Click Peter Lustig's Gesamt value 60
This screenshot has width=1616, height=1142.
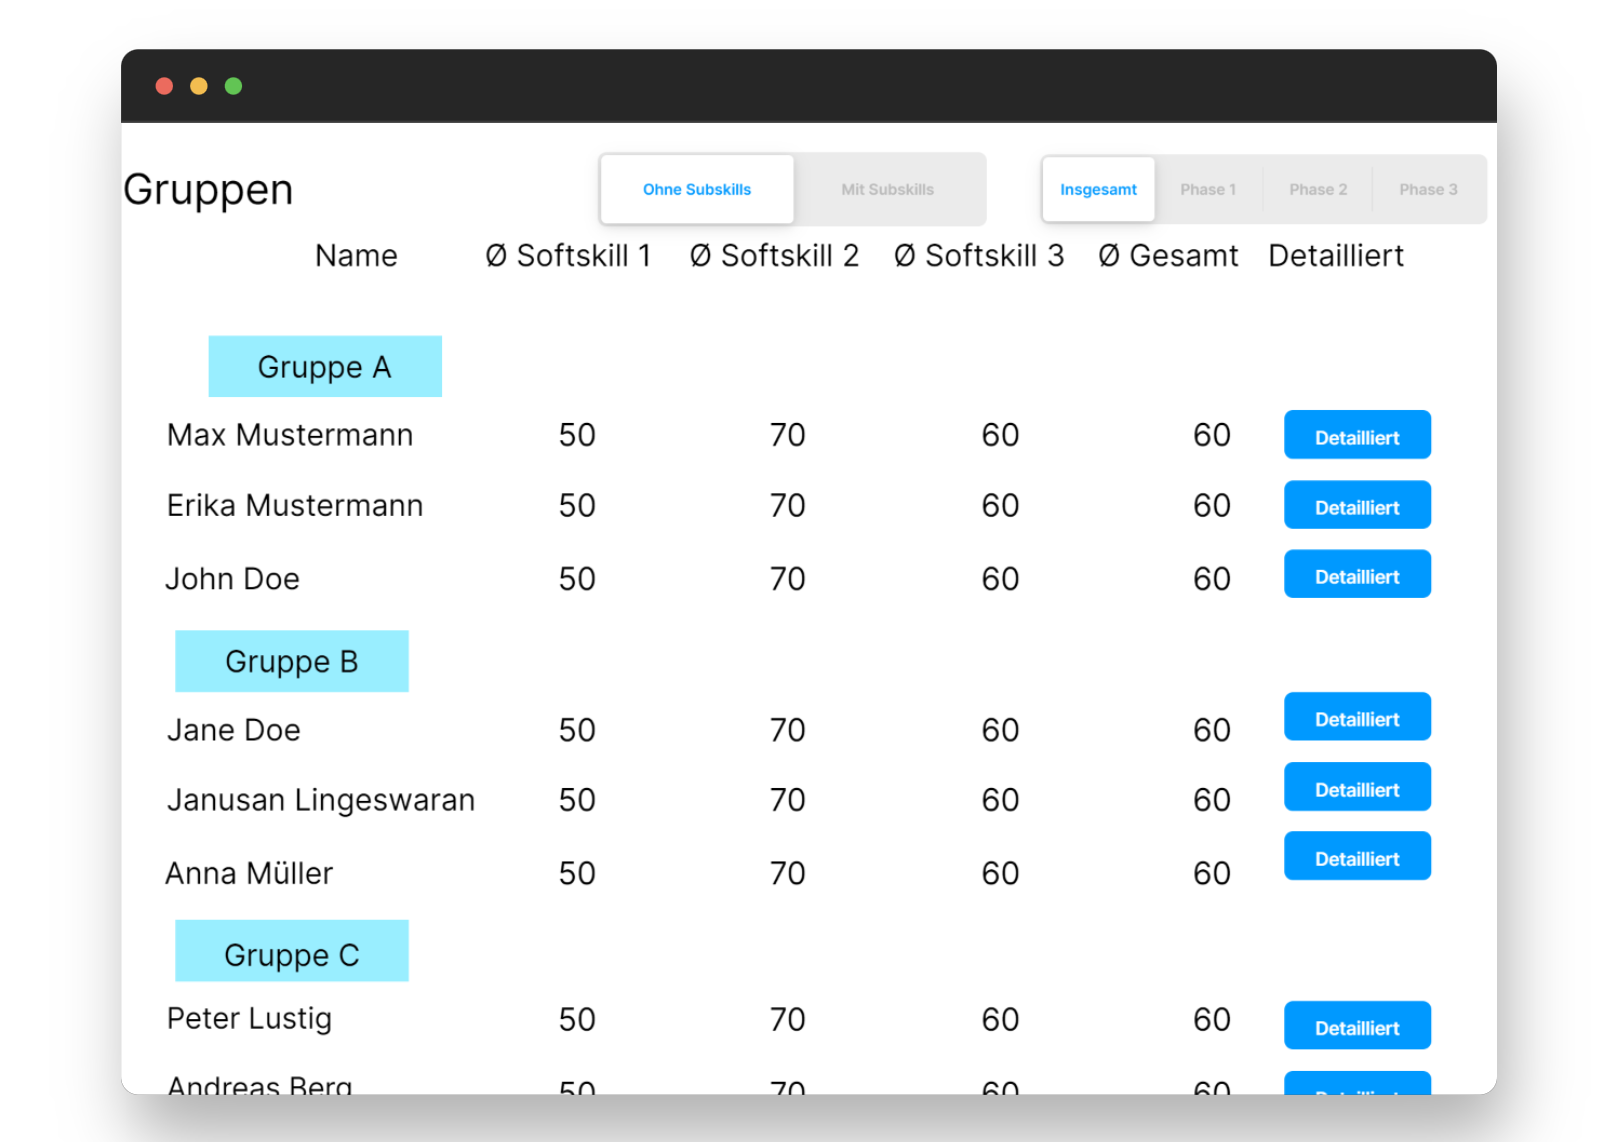(x=1212, y=1020)
